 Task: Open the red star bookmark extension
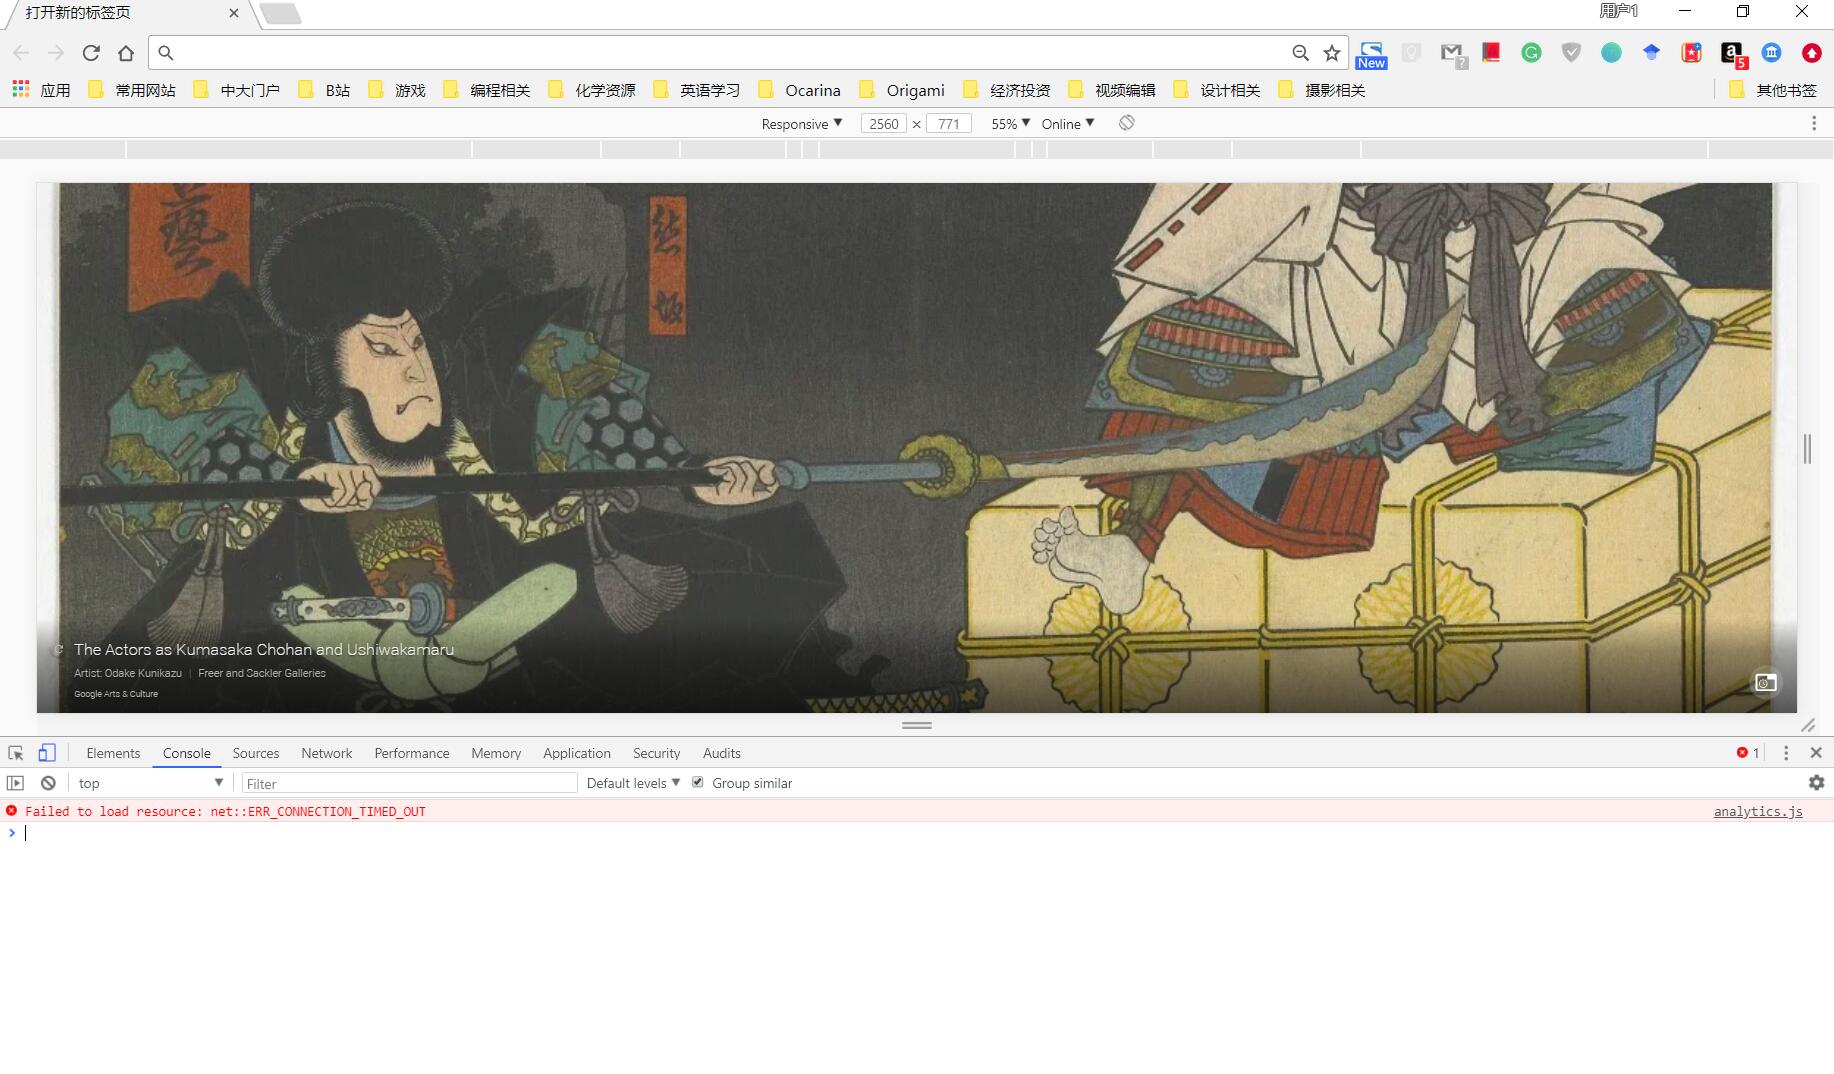[x=1691, y=53]
